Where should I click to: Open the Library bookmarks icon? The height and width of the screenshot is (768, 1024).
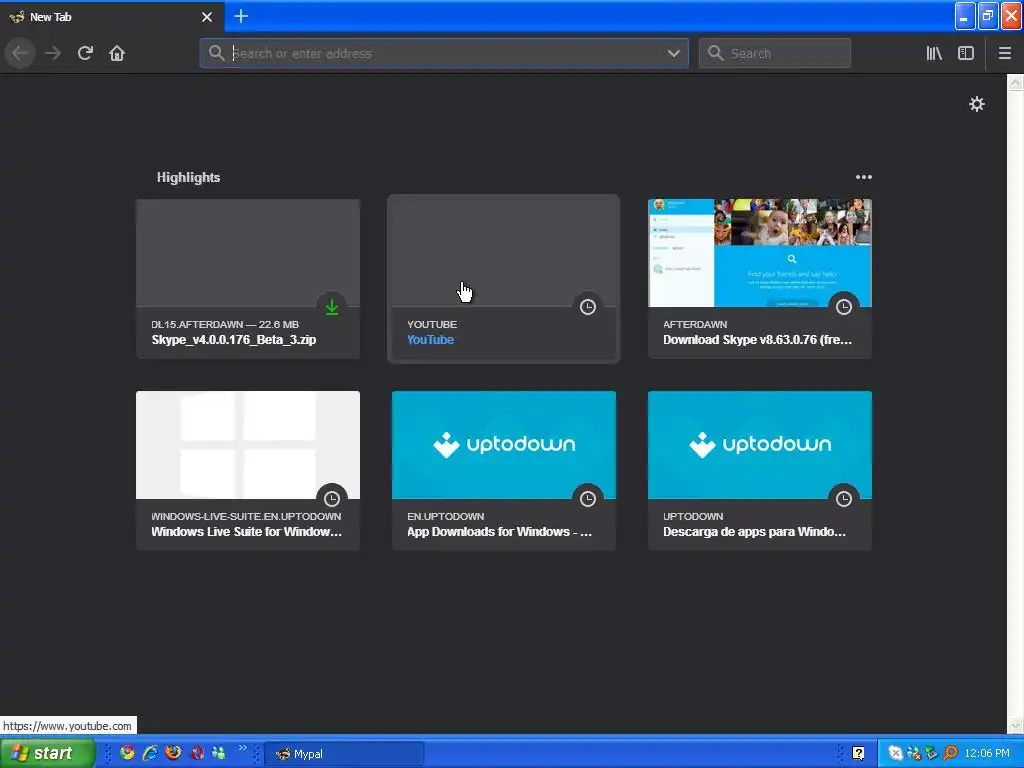point(934,53)
